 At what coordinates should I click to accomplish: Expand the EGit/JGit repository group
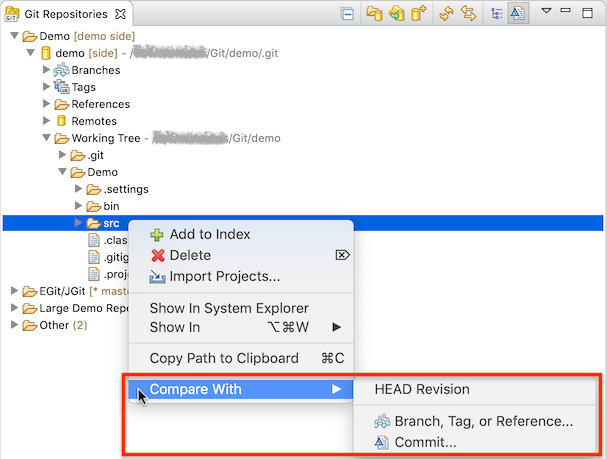[14, 291]
